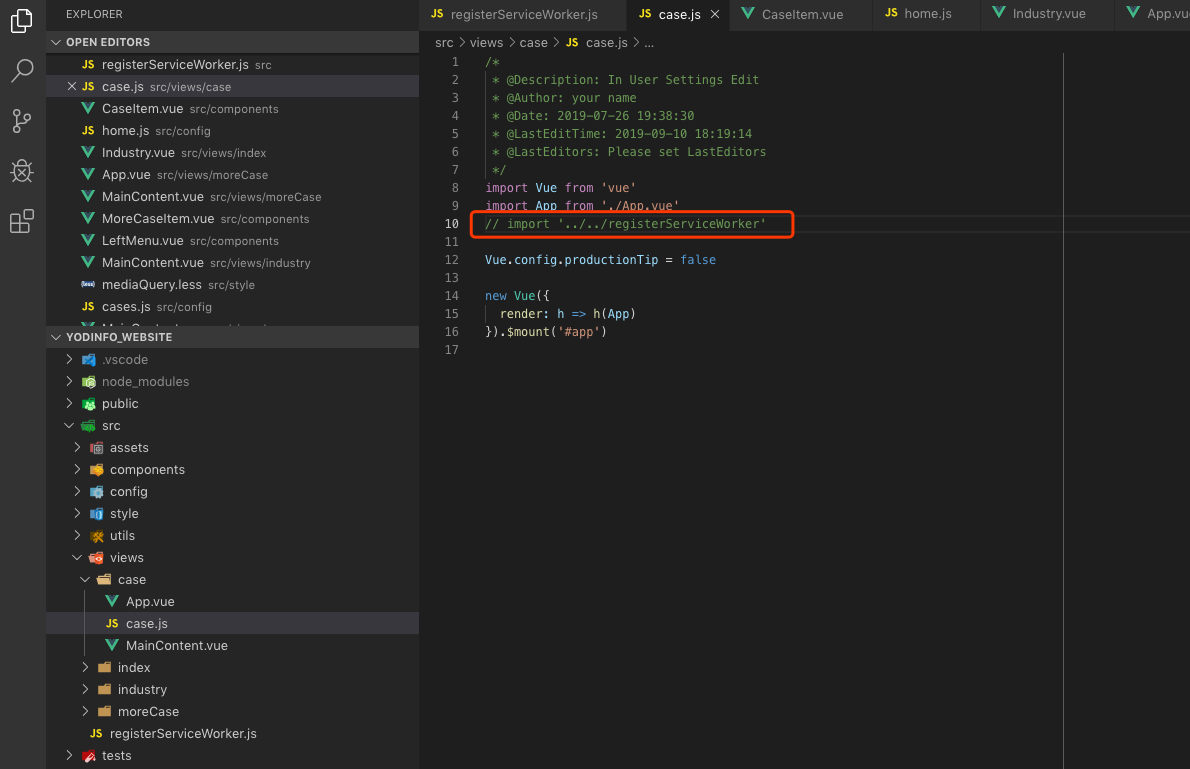Click src in the breadcrumb bar

click(443, 42)
